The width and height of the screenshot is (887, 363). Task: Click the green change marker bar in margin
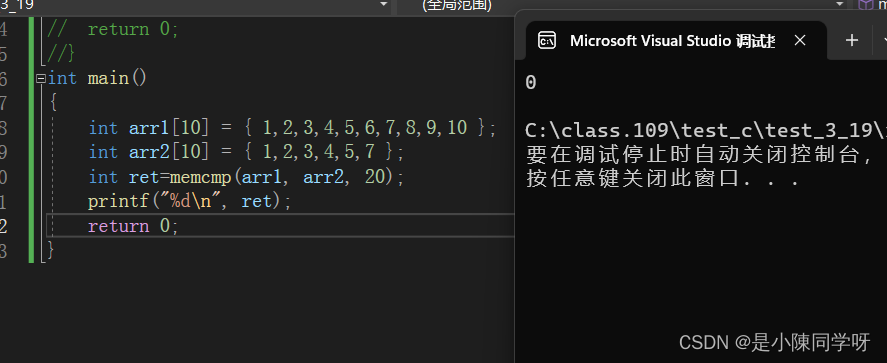coord(31,140)
